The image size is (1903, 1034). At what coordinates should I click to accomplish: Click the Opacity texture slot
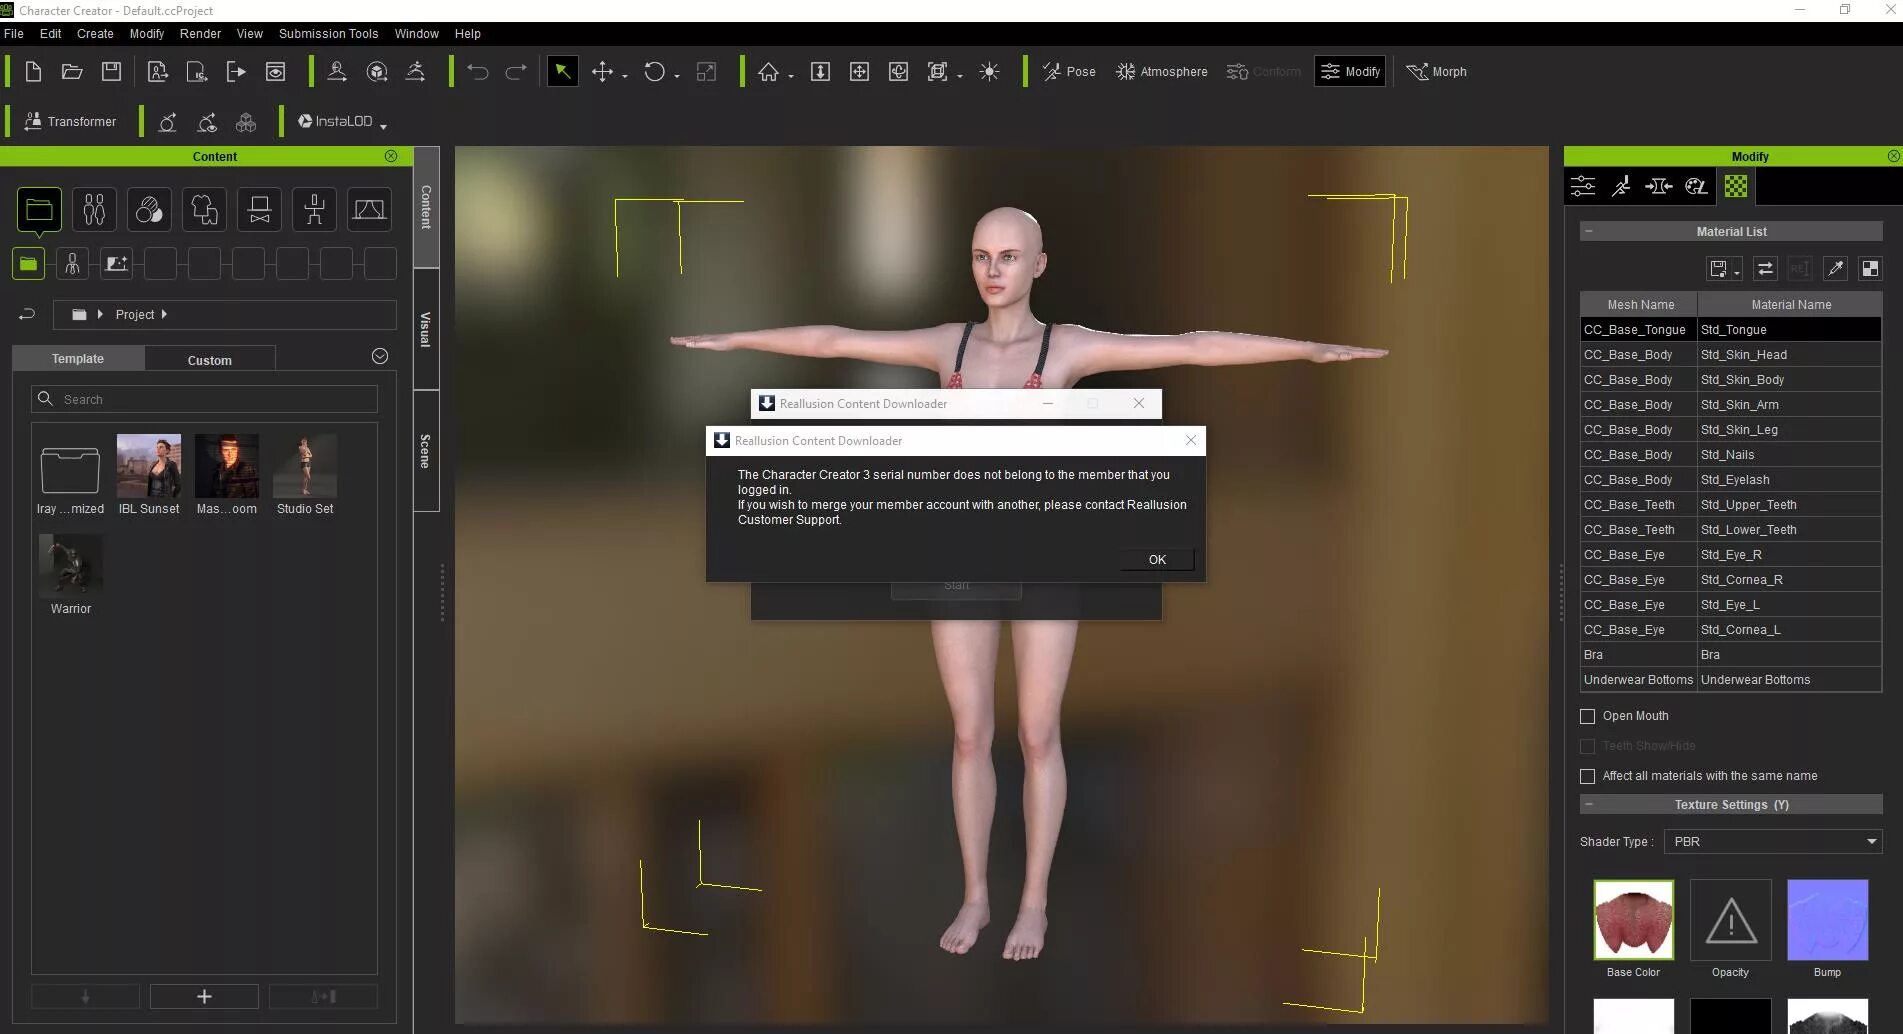pyautogui.click(x=1730, y=920)
